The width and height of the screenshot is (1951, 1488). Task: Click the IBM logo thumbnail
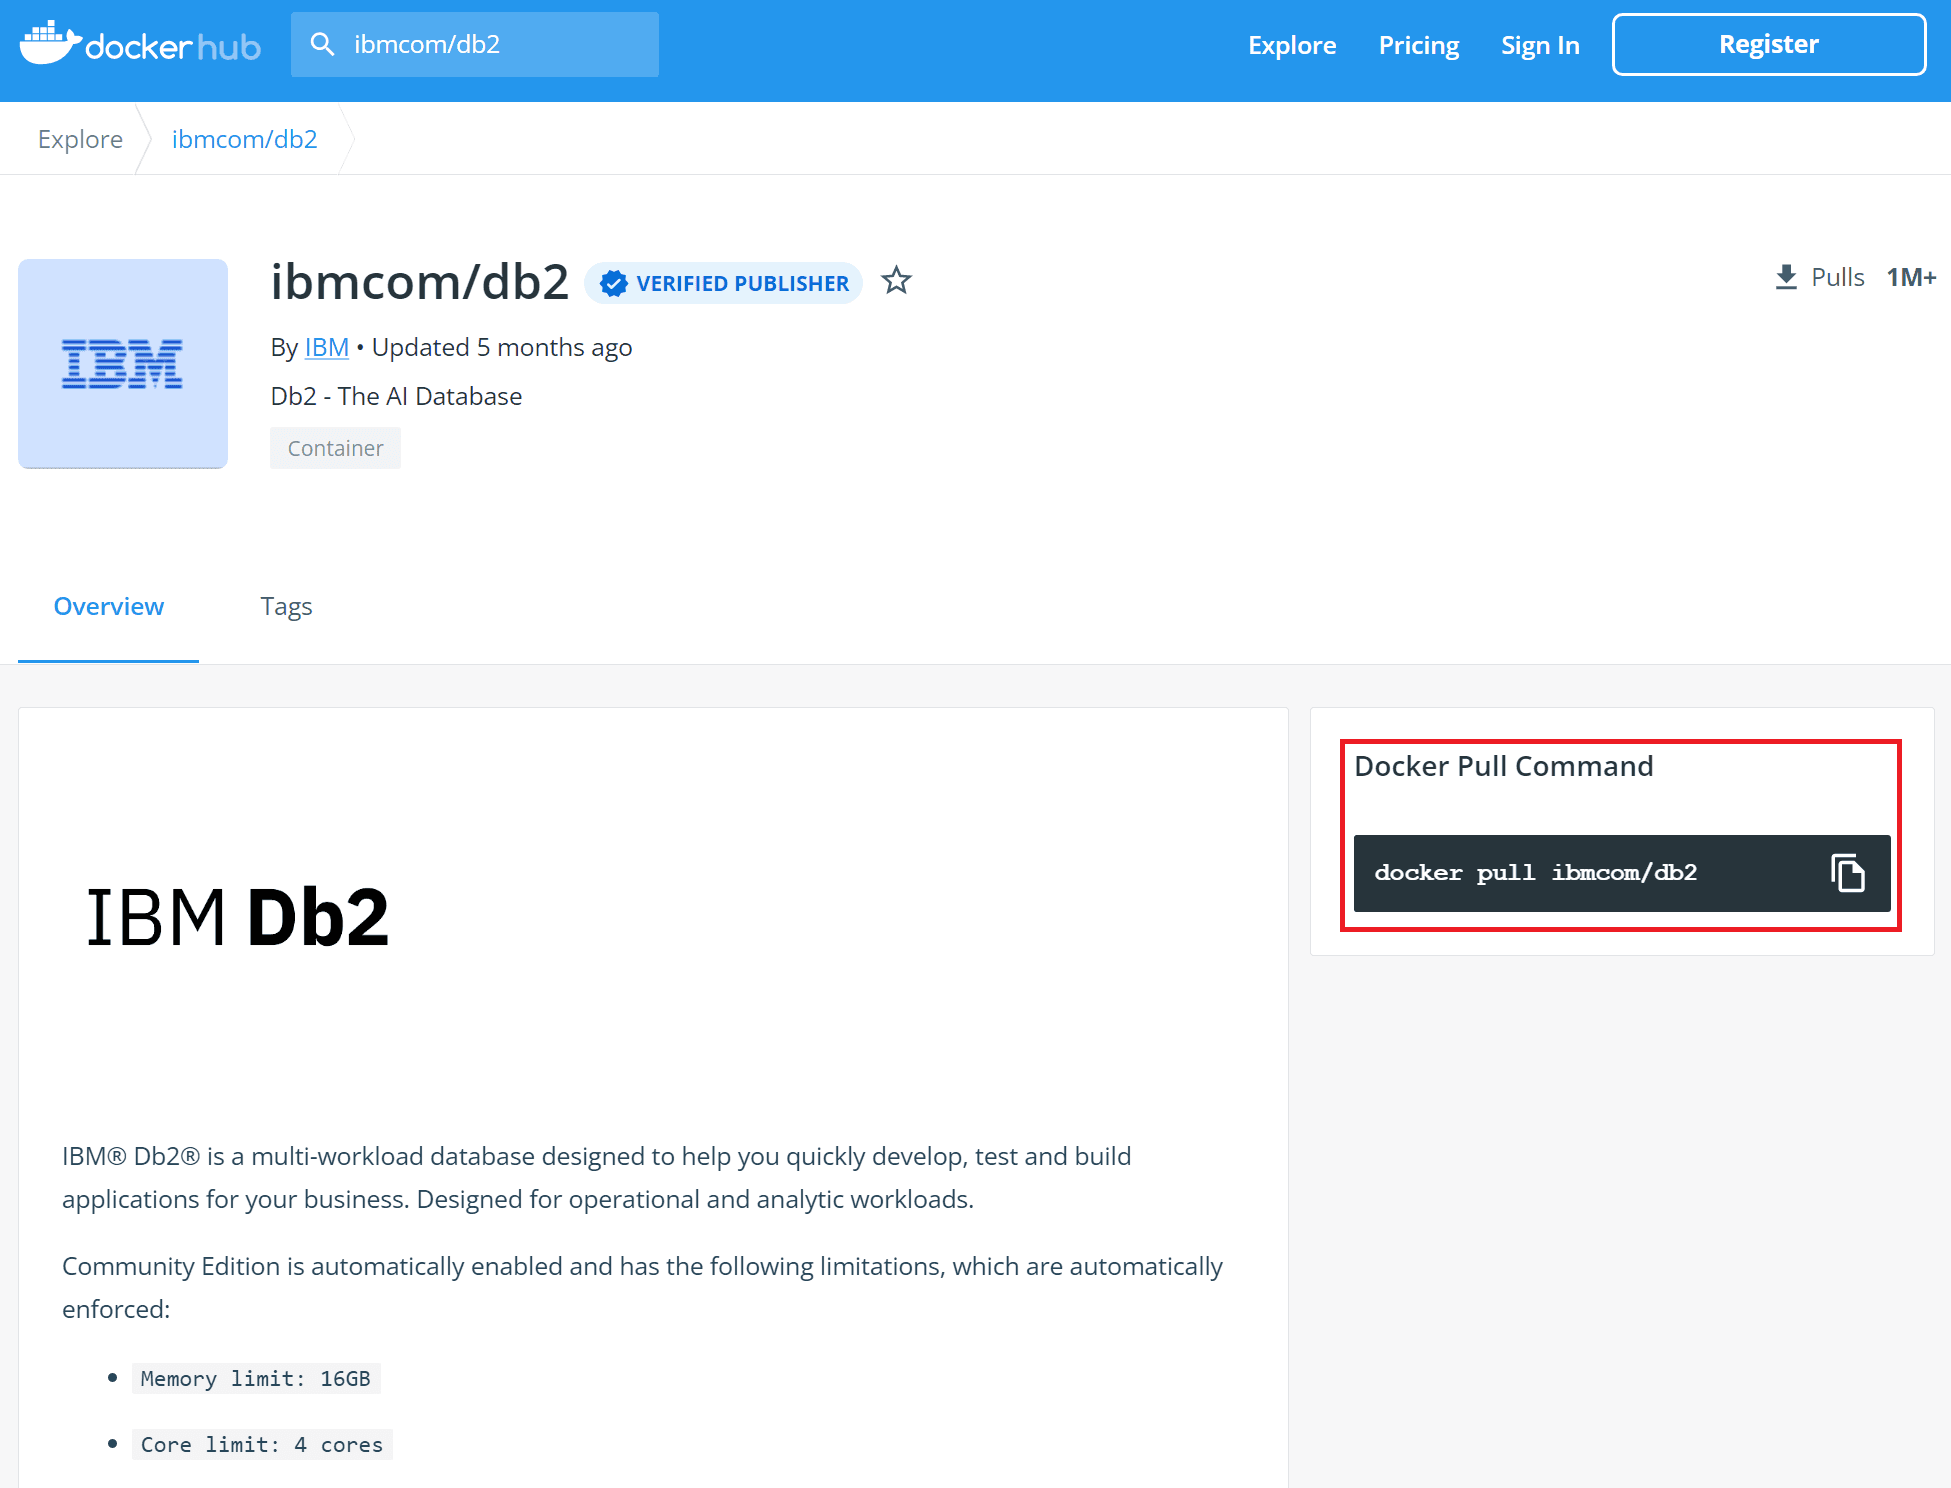coord(123,364)
